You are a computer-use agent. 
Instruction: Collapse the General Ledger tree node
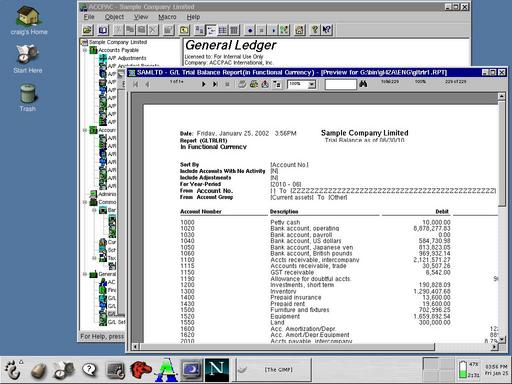(85, 274)
